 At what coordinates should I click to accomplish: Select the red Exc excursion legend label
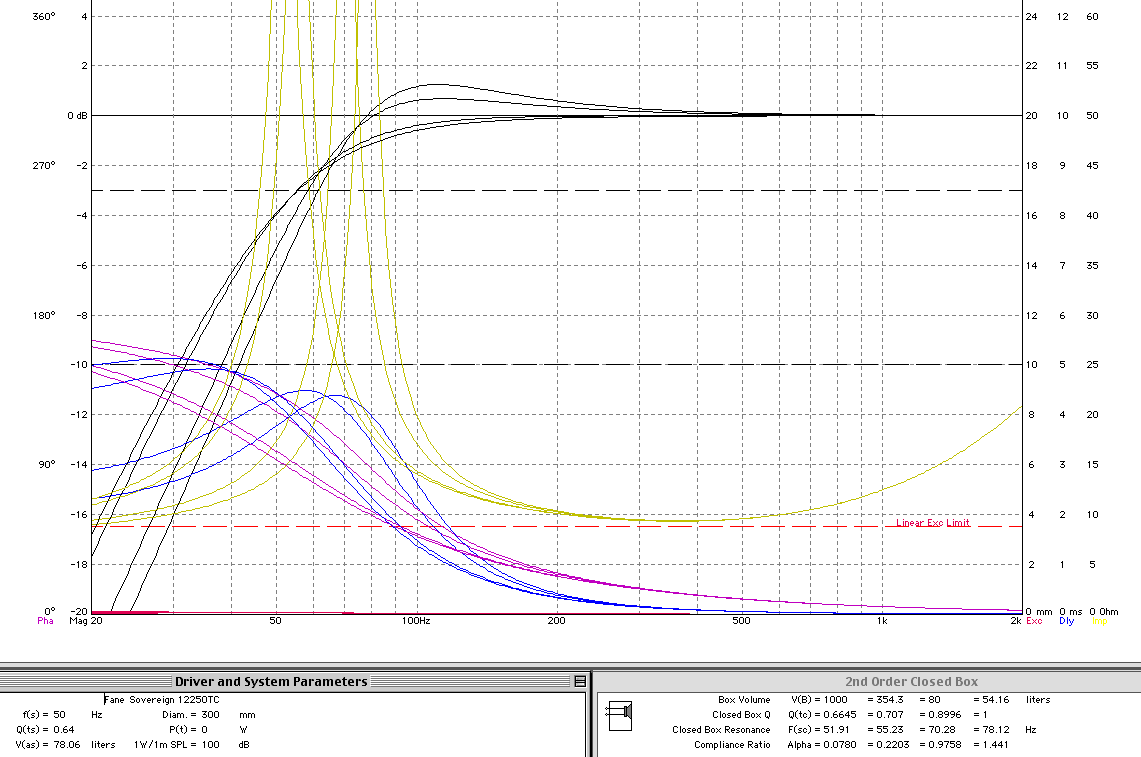[x=1034, y=621]
